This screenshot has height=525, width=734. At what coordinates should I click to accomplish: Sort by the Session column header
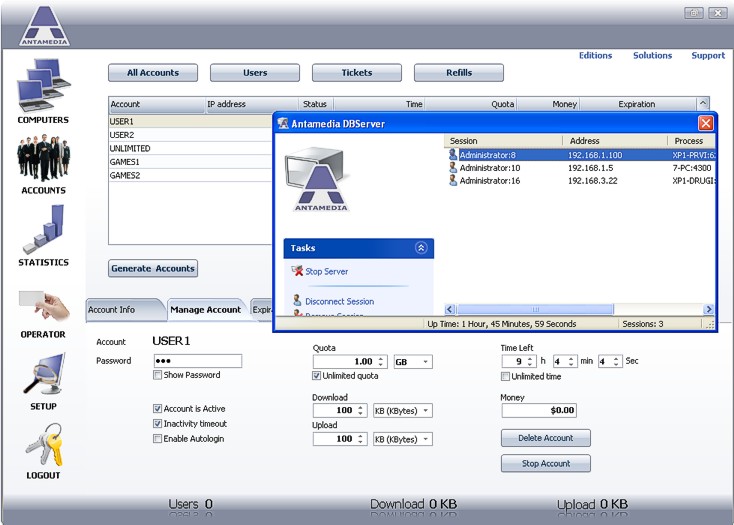point(504,141)
